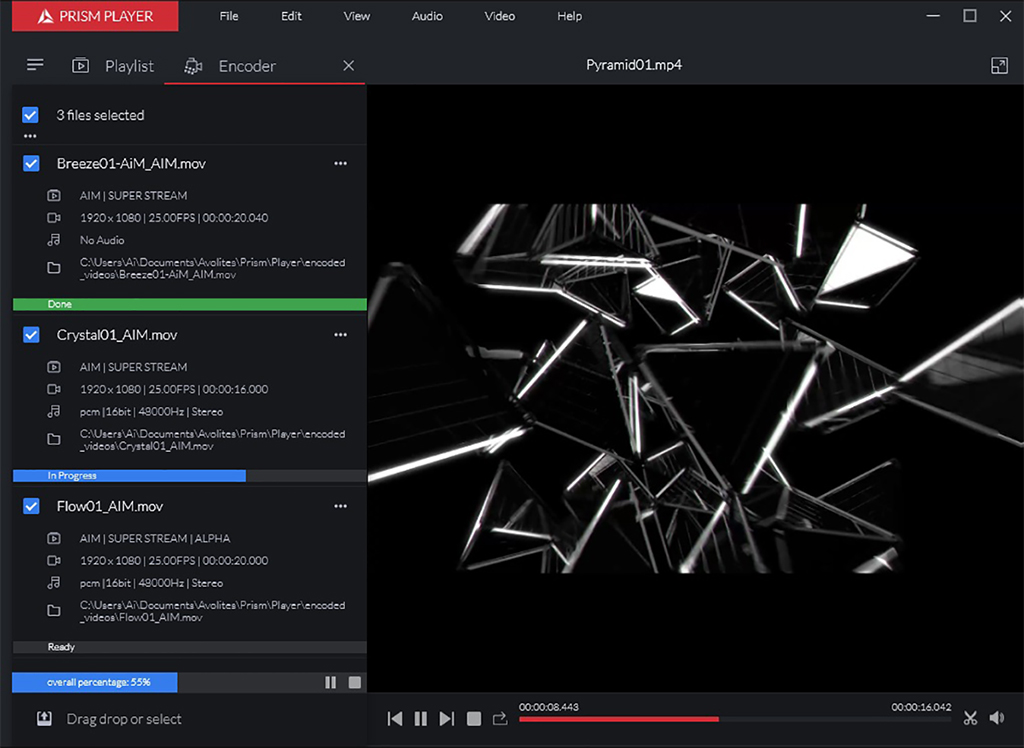
Task: Open options menu for Flow01_AIM.mov
Action: tap(341, 506)
